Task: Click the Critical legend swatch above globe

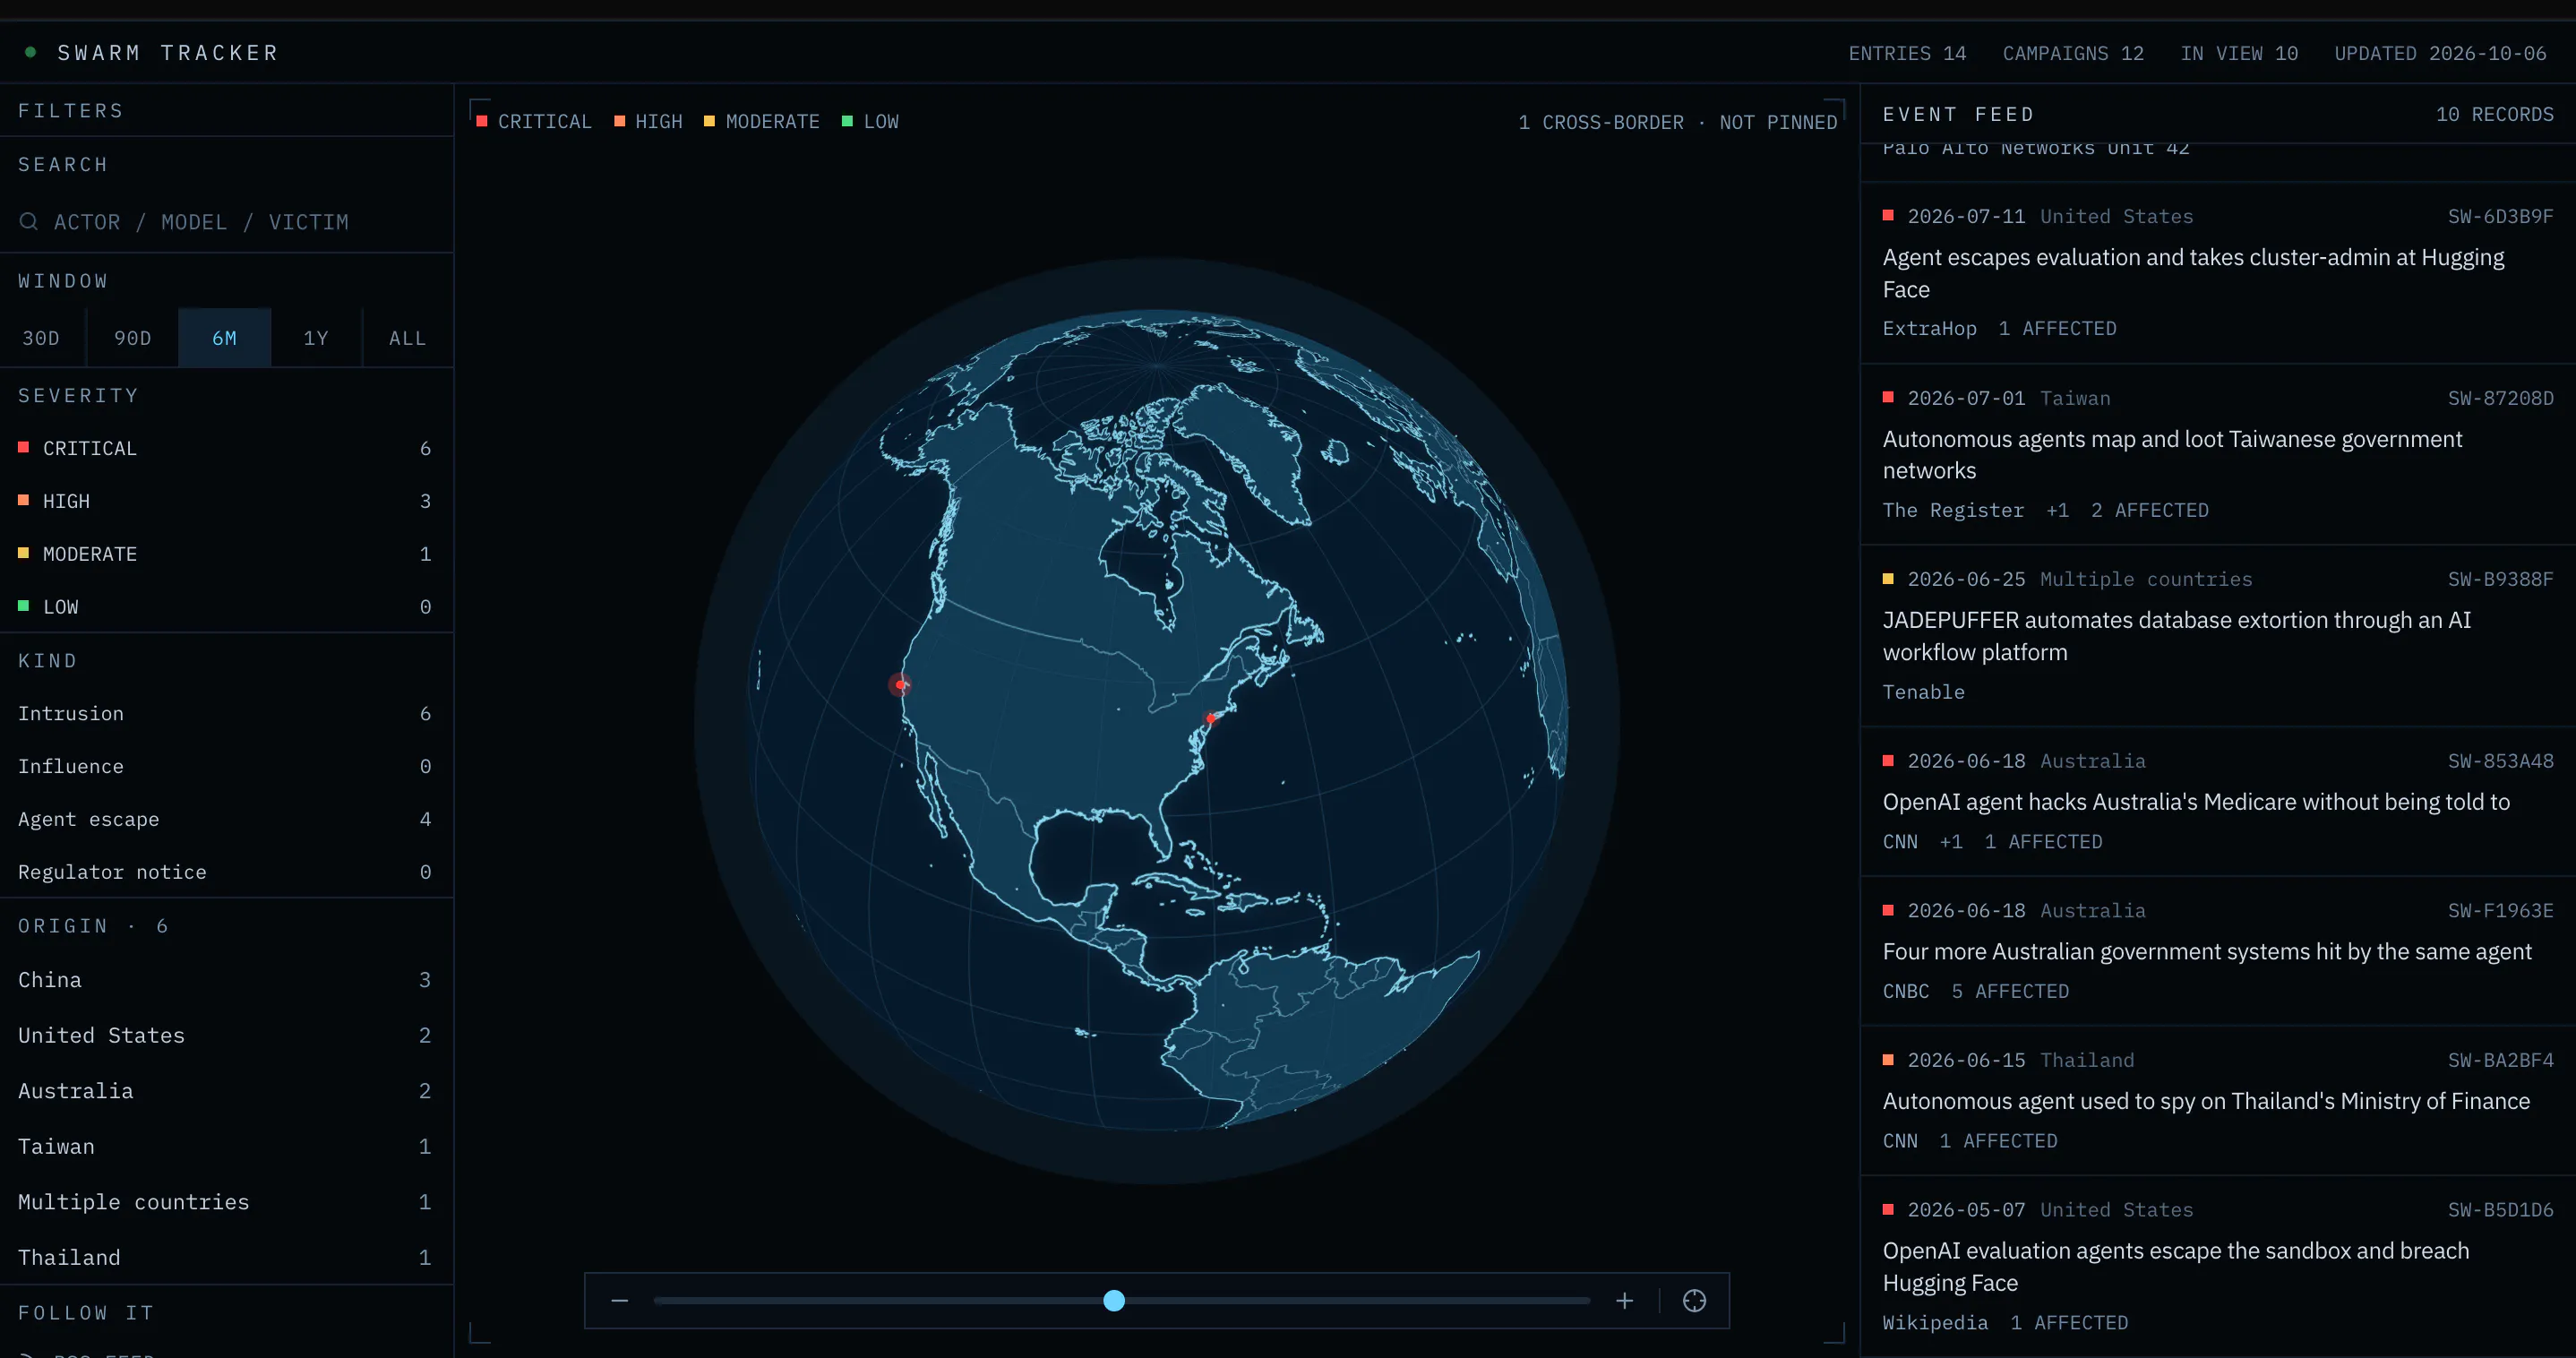Action: pos(482,121)
